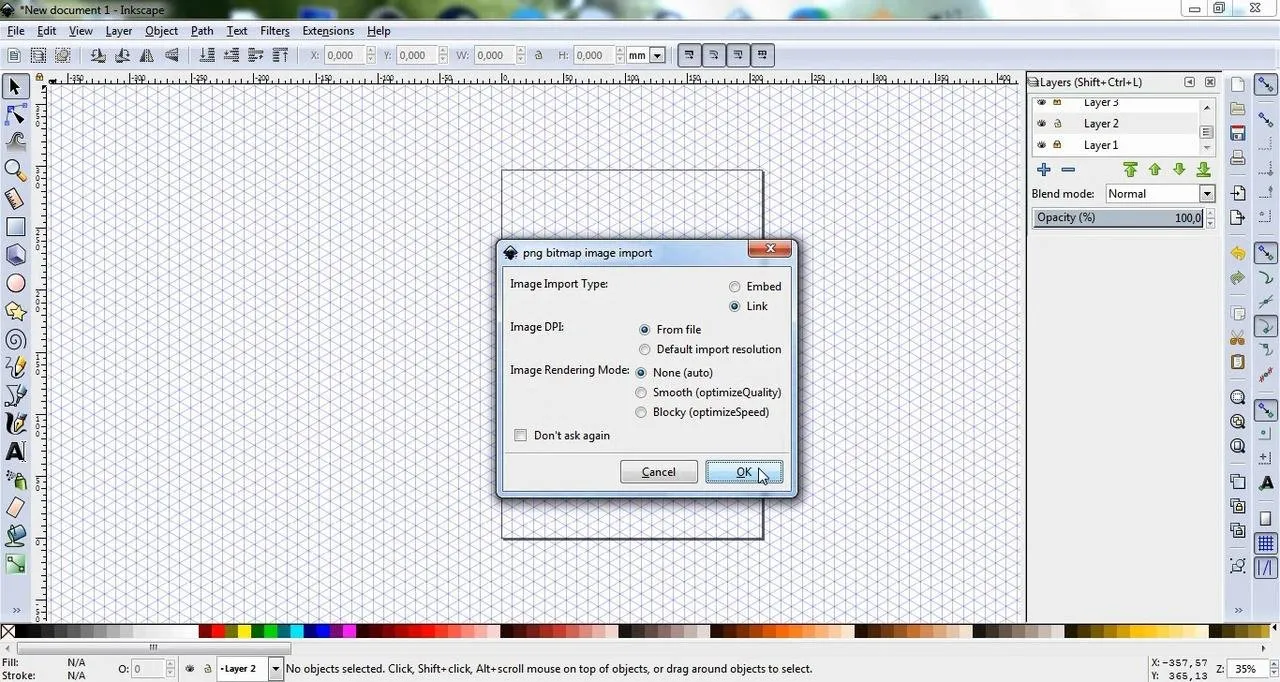
Task: Minimize the Layers panel with arrow button
Action: 1189,82
